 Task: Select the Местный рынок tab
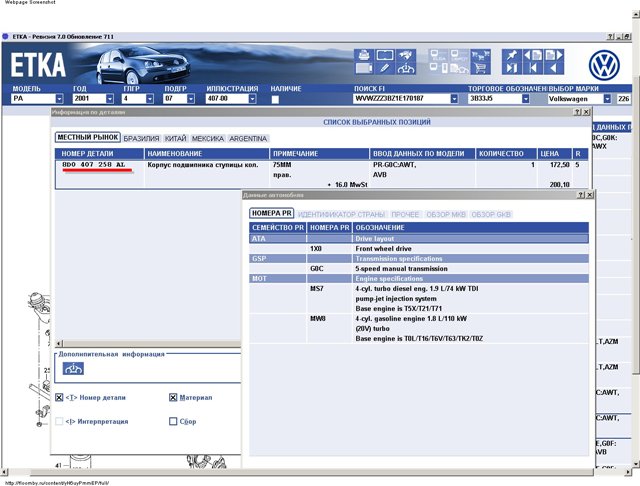click(x=88, y=138)
